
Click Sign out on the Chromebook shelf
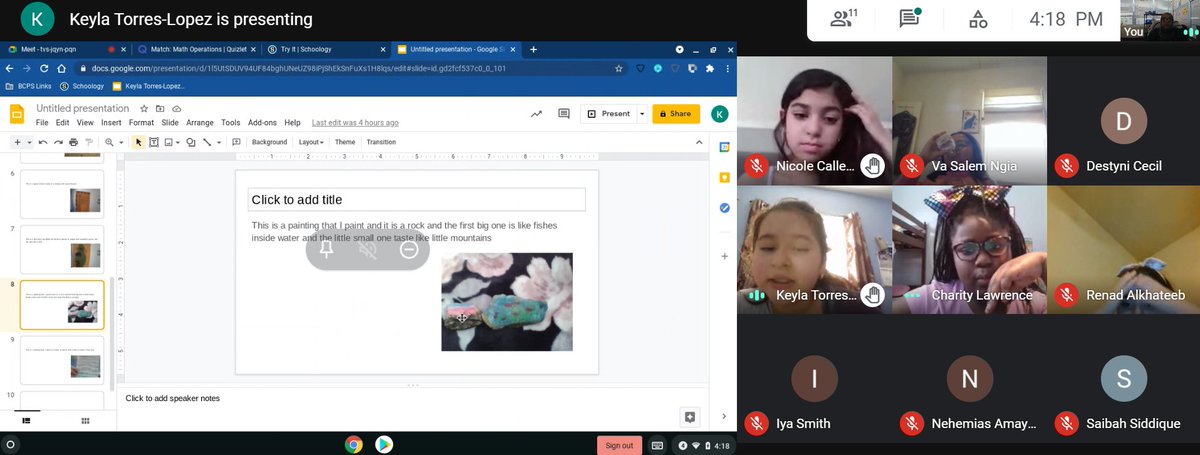[619, 445]
